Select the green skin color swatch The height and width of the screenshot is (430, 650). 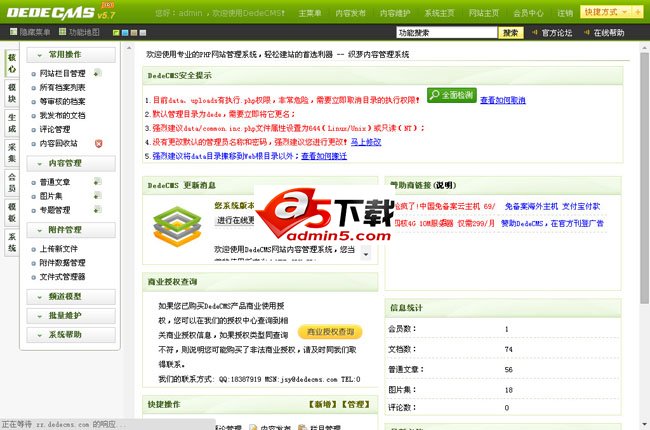click(116, 33)
